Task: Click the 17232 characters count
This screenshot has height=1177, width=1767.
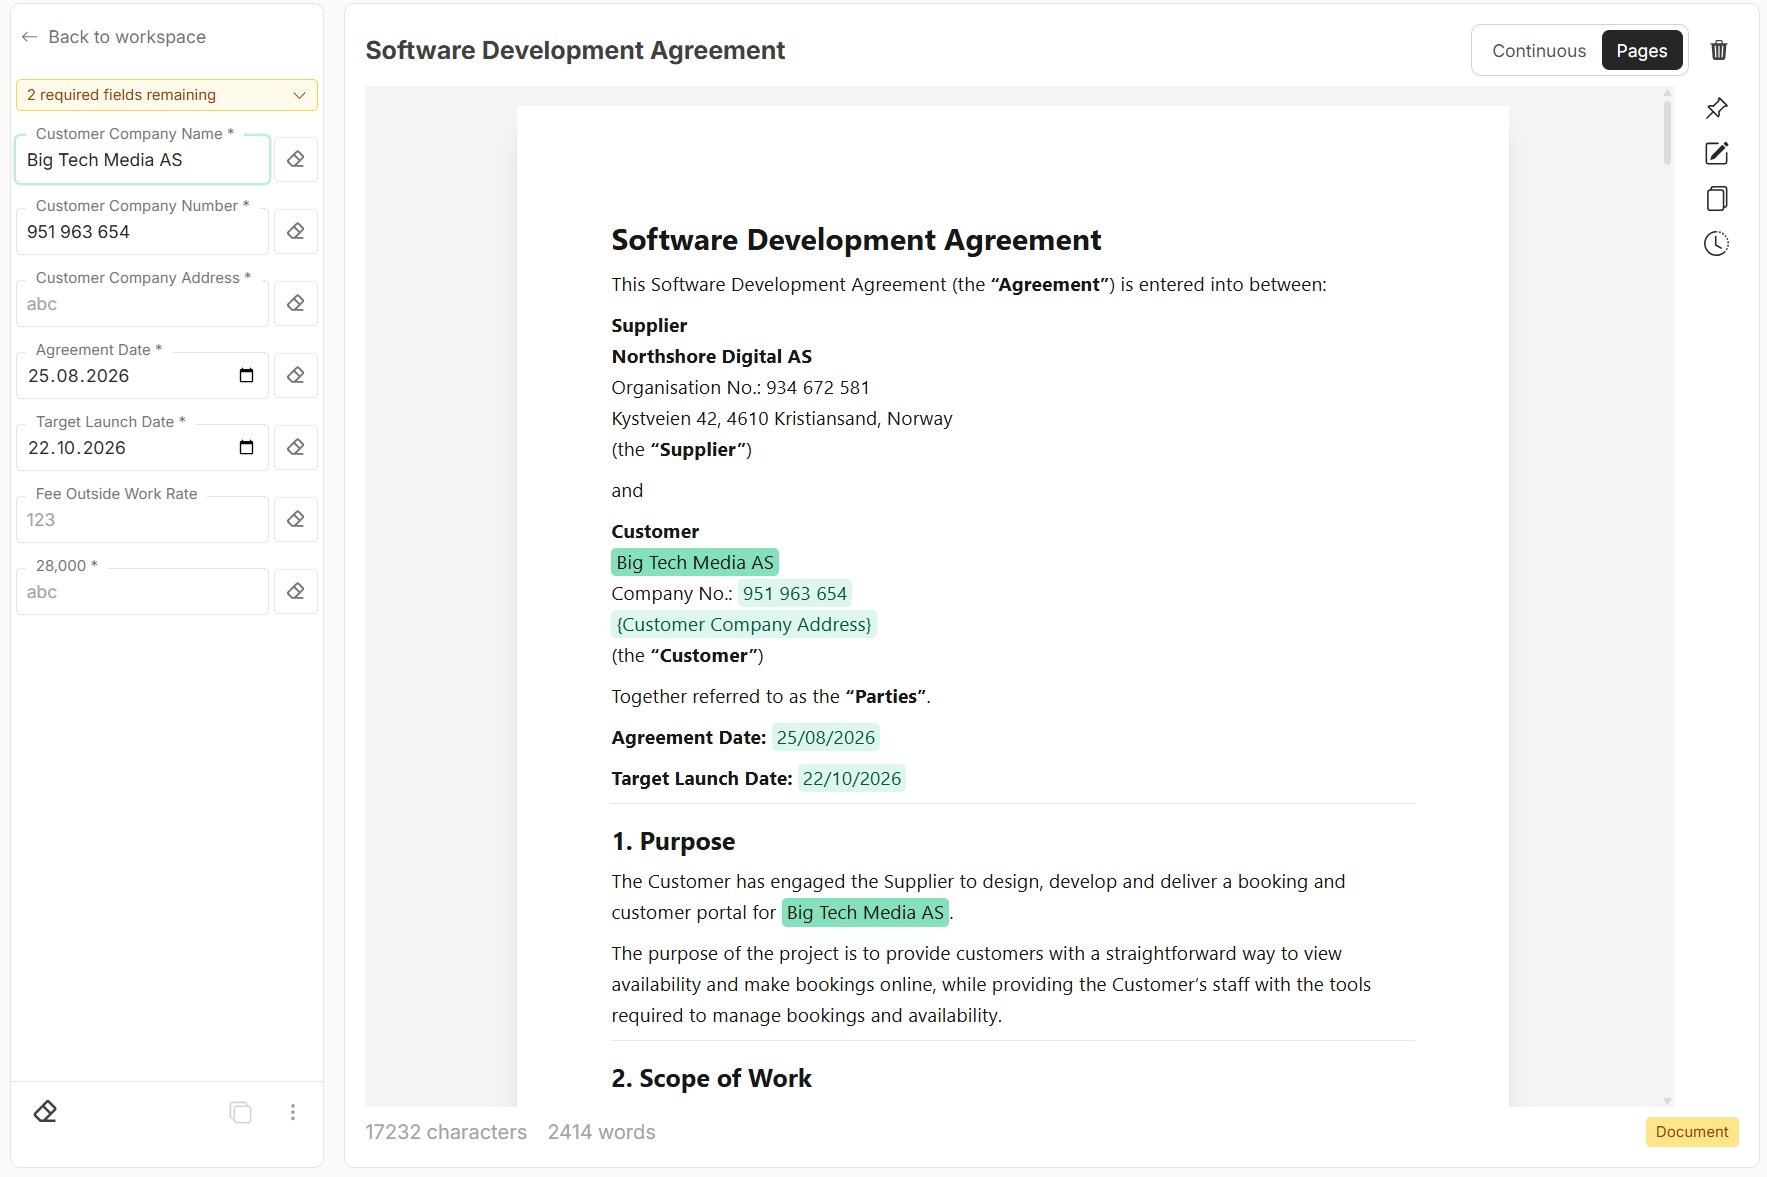Action: tap(446, 1132)
